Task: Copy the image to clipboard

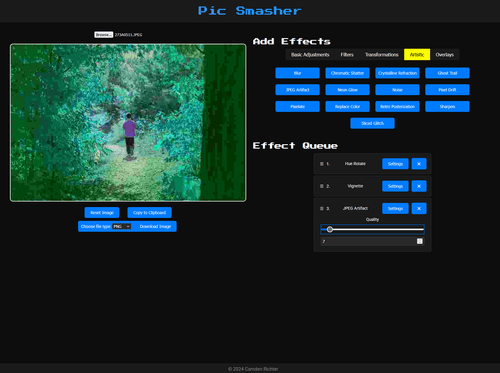Action: (149, 213)
